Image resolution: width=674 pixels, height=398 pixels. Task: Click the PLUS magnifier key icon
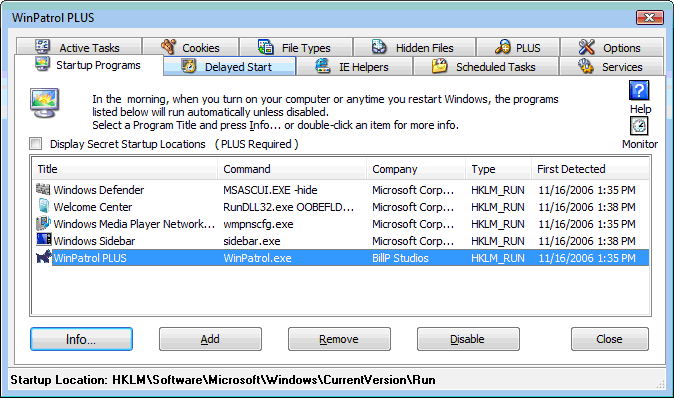[502, 46]
